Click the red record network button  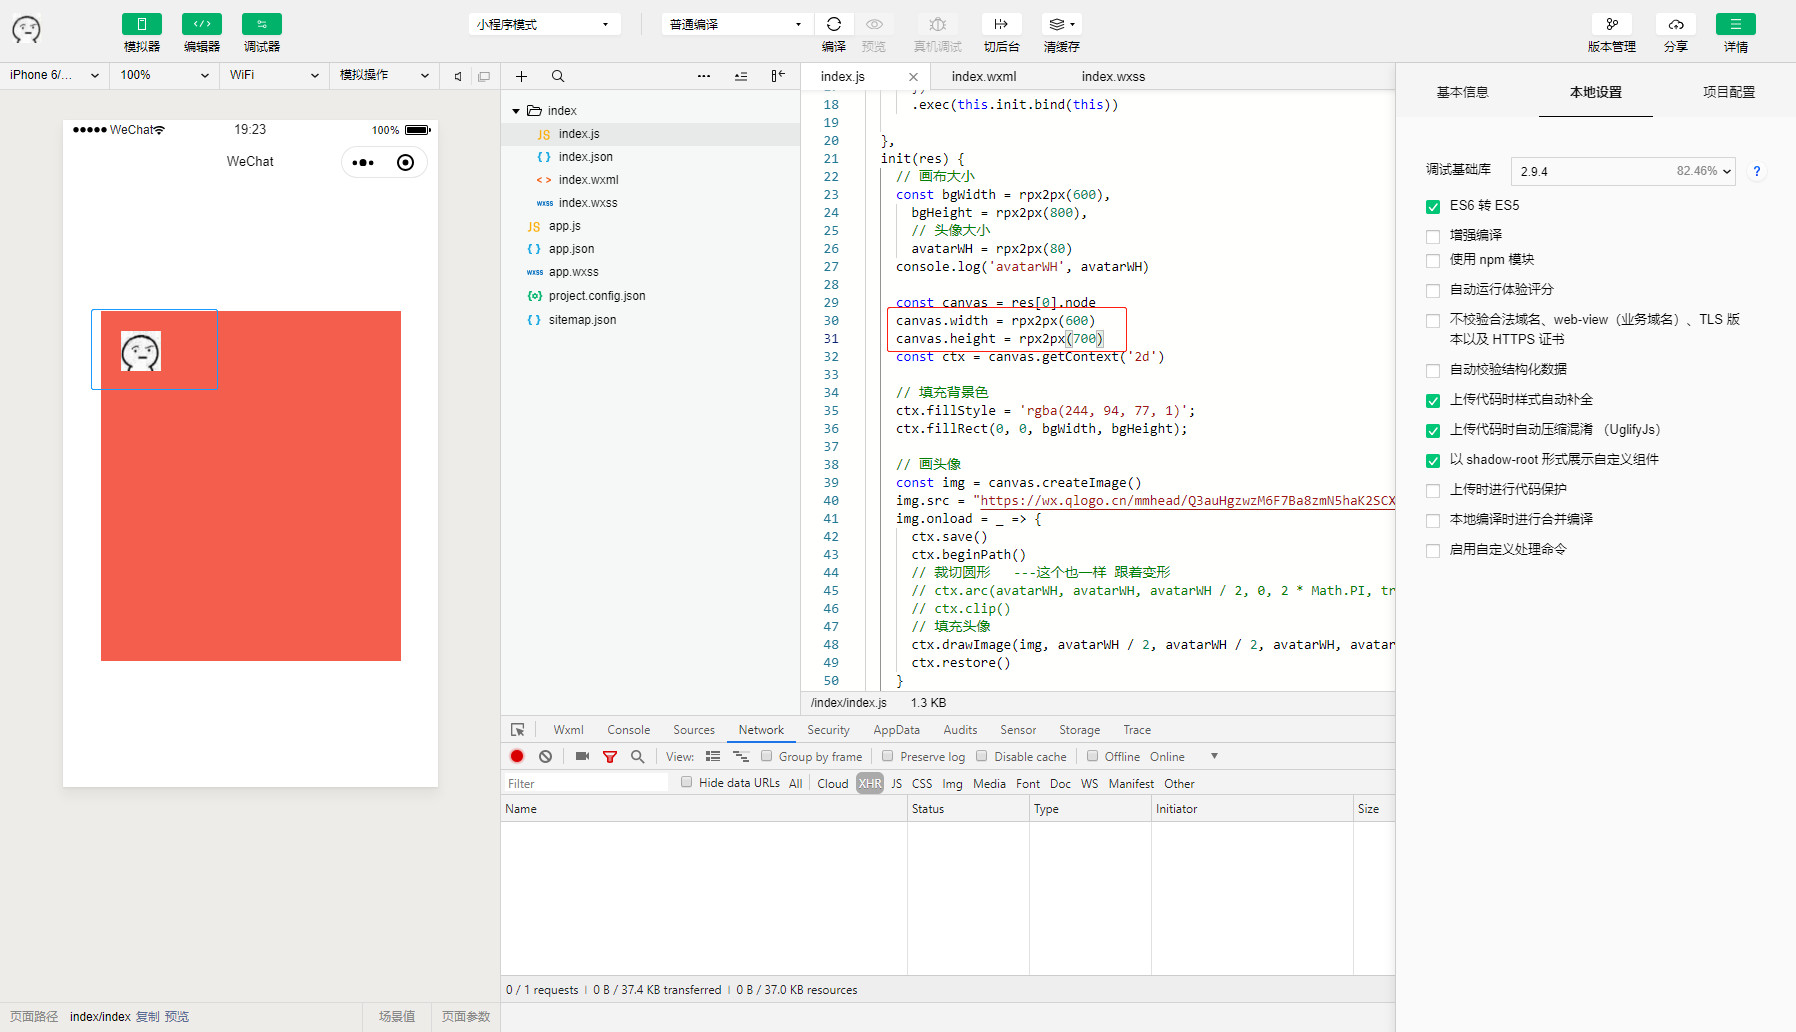pos(517,756)
